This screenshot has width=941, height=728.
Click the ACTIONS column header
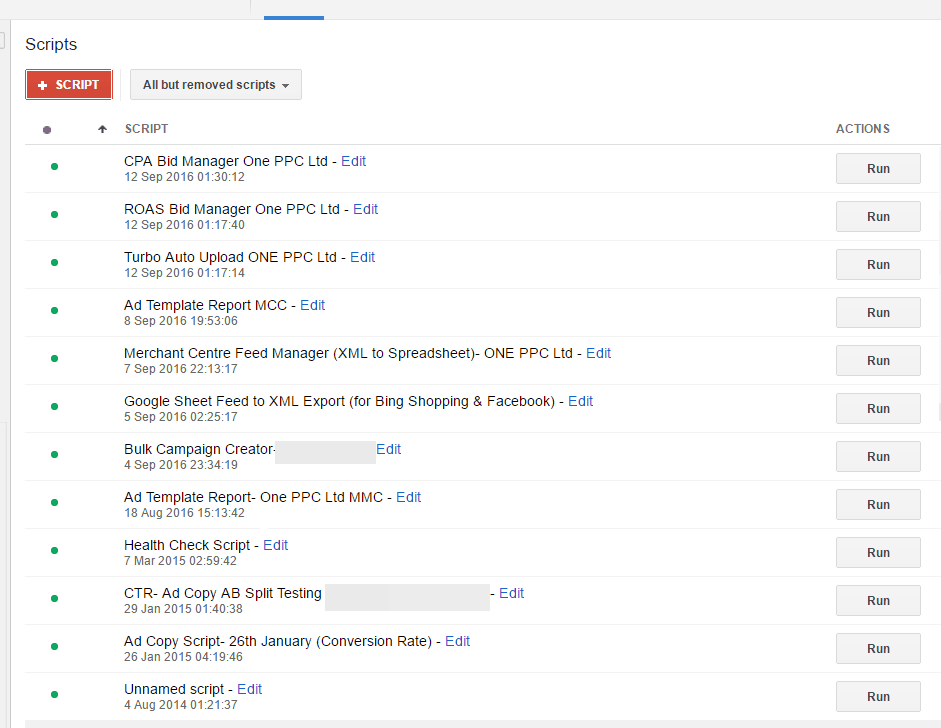tap(862, 129)
